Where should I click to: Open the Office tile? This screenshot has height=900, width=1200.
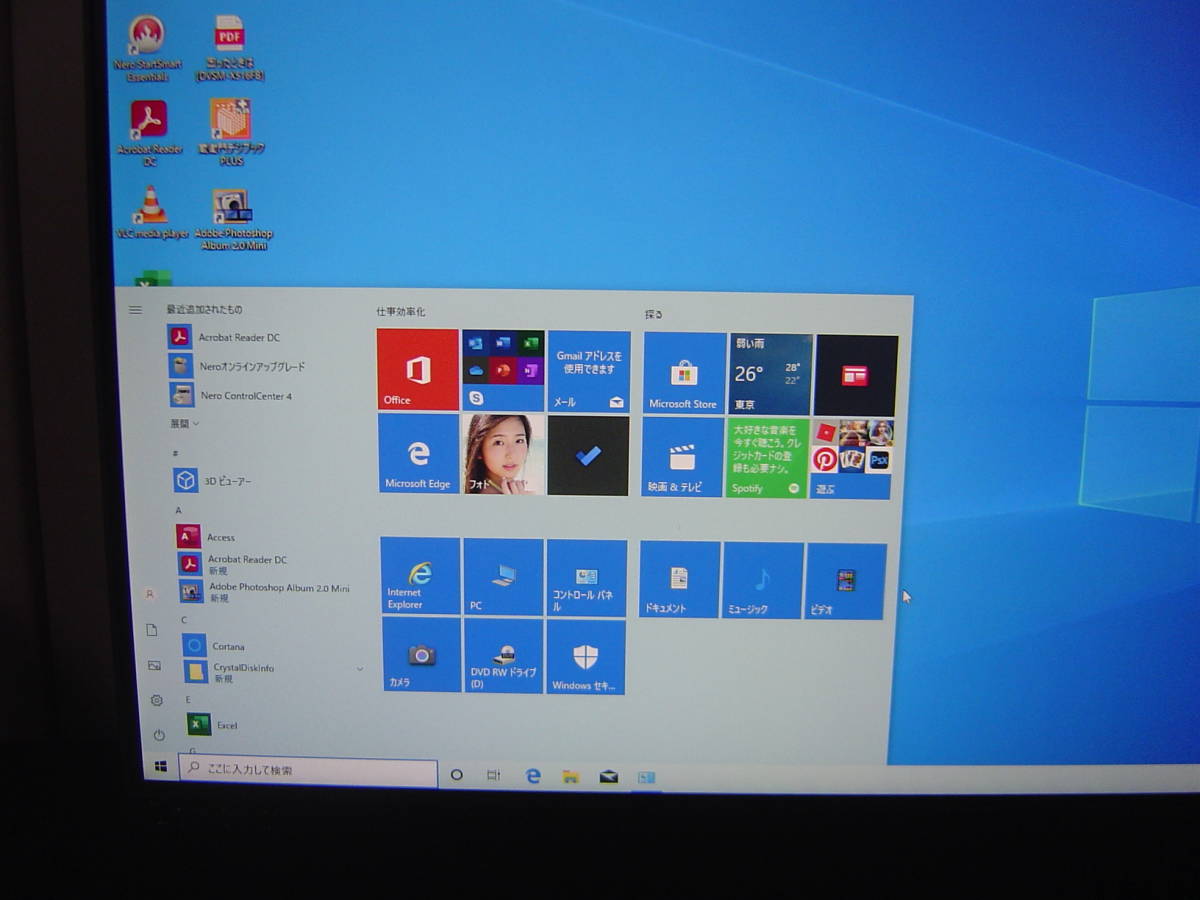pyautogui.click(x=417, y=369)
